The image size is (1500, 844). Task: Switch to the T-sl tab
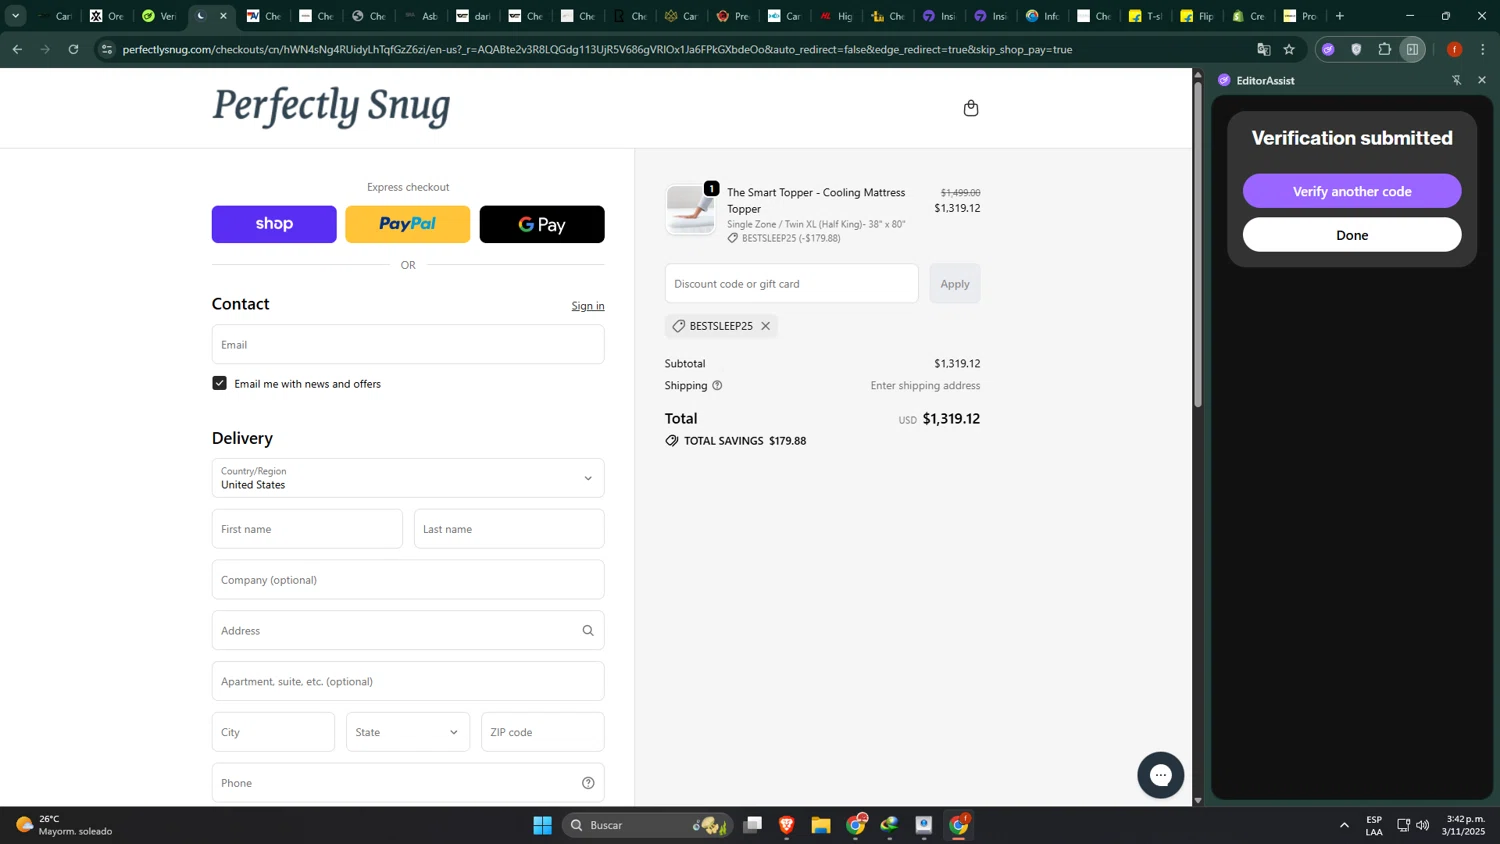tap(1146, 16)
